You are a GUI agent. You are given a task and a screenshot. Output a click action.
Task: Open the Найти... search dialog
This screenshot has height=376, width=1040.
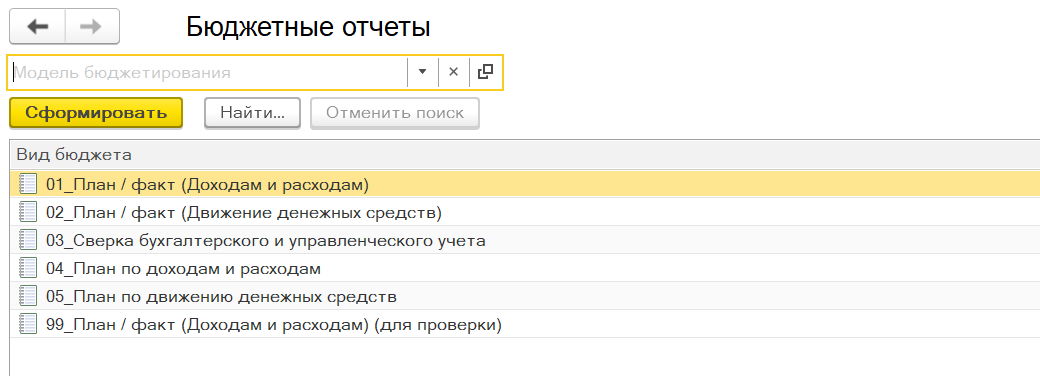tap(252, 113)
